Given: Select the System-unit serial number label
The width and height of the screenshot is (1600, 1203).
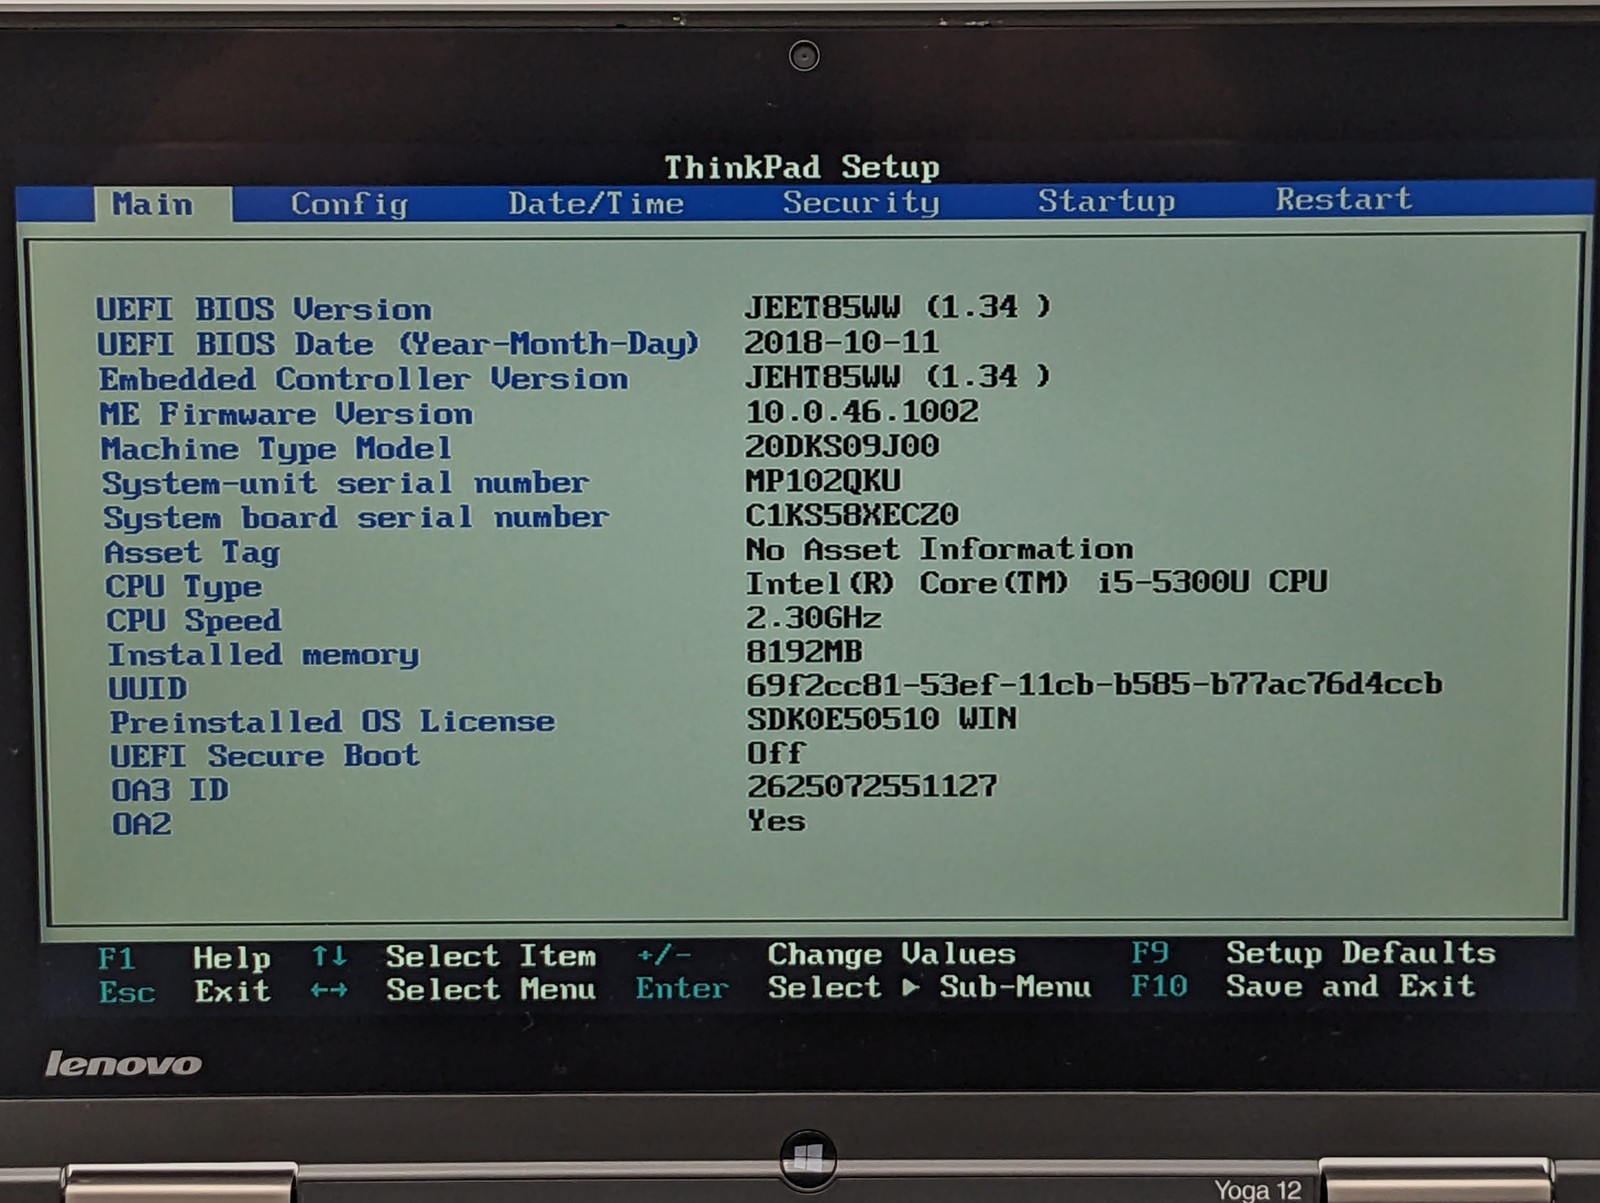Looking at the screenshot, I should pos(345,483).
